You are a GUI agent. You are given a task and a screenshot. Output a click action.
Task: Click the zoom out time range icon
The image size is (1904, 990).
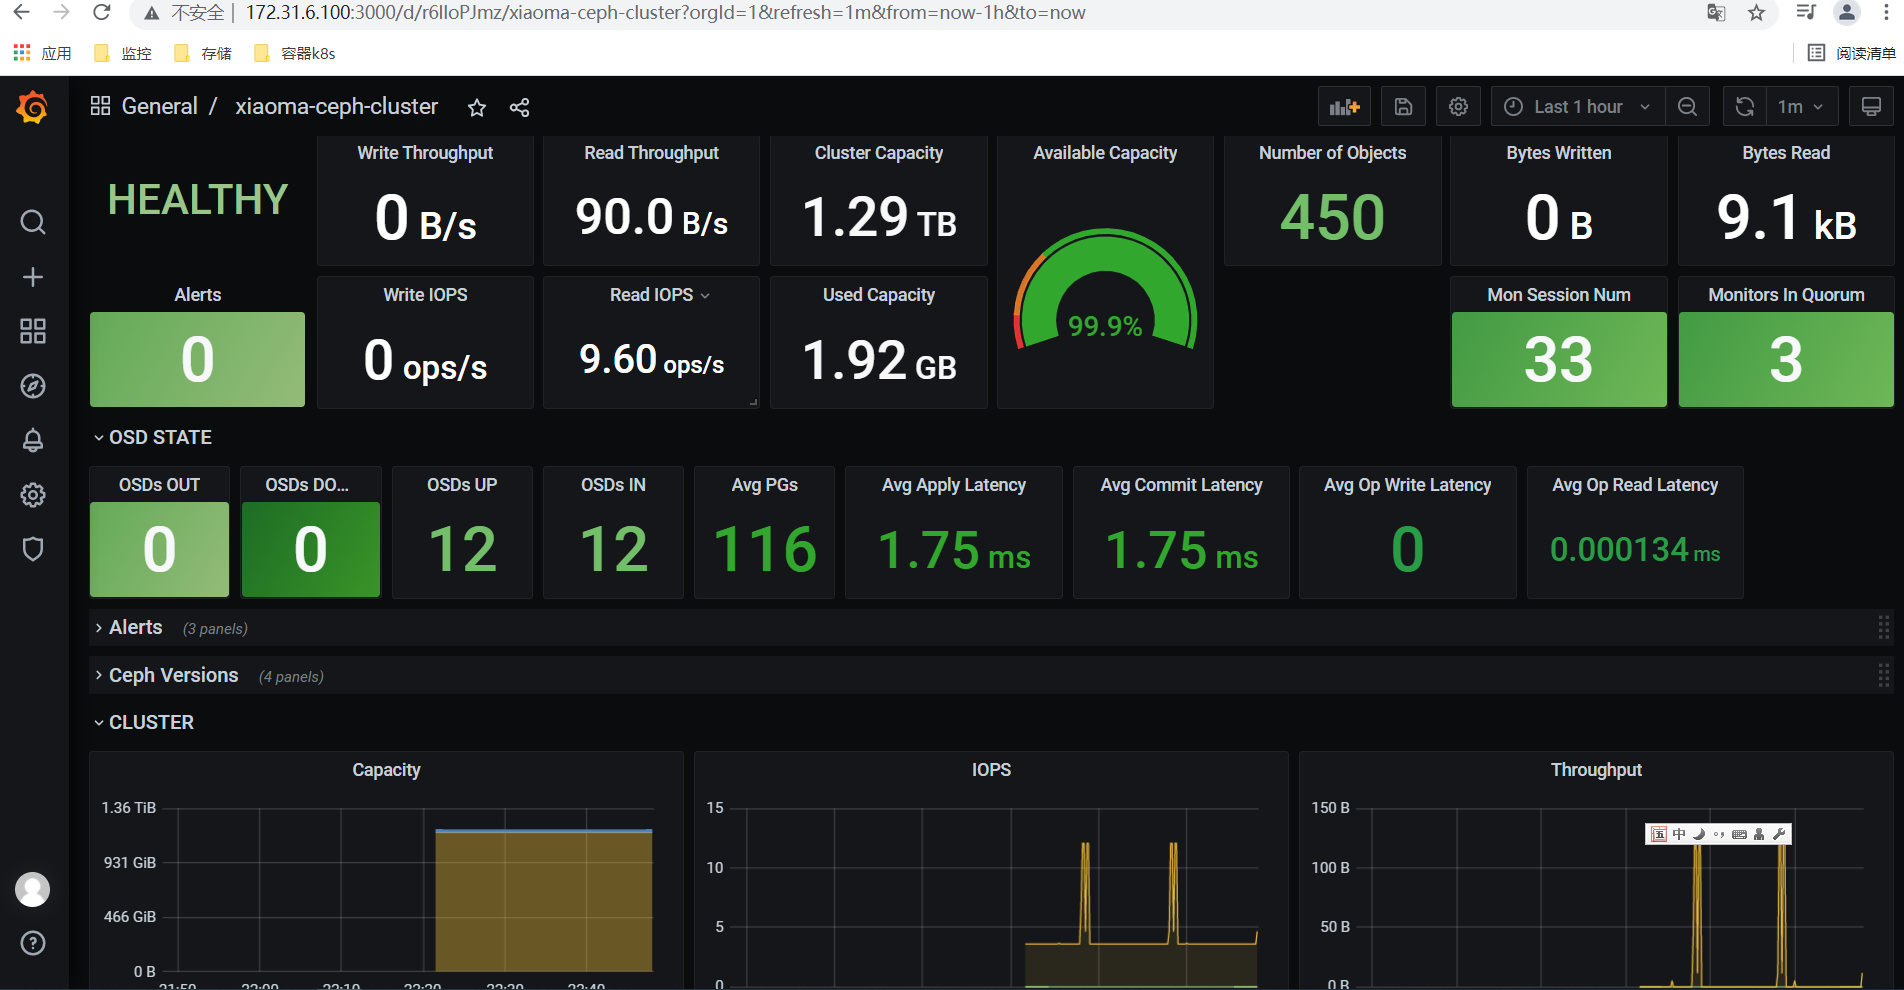[1687, 107]
